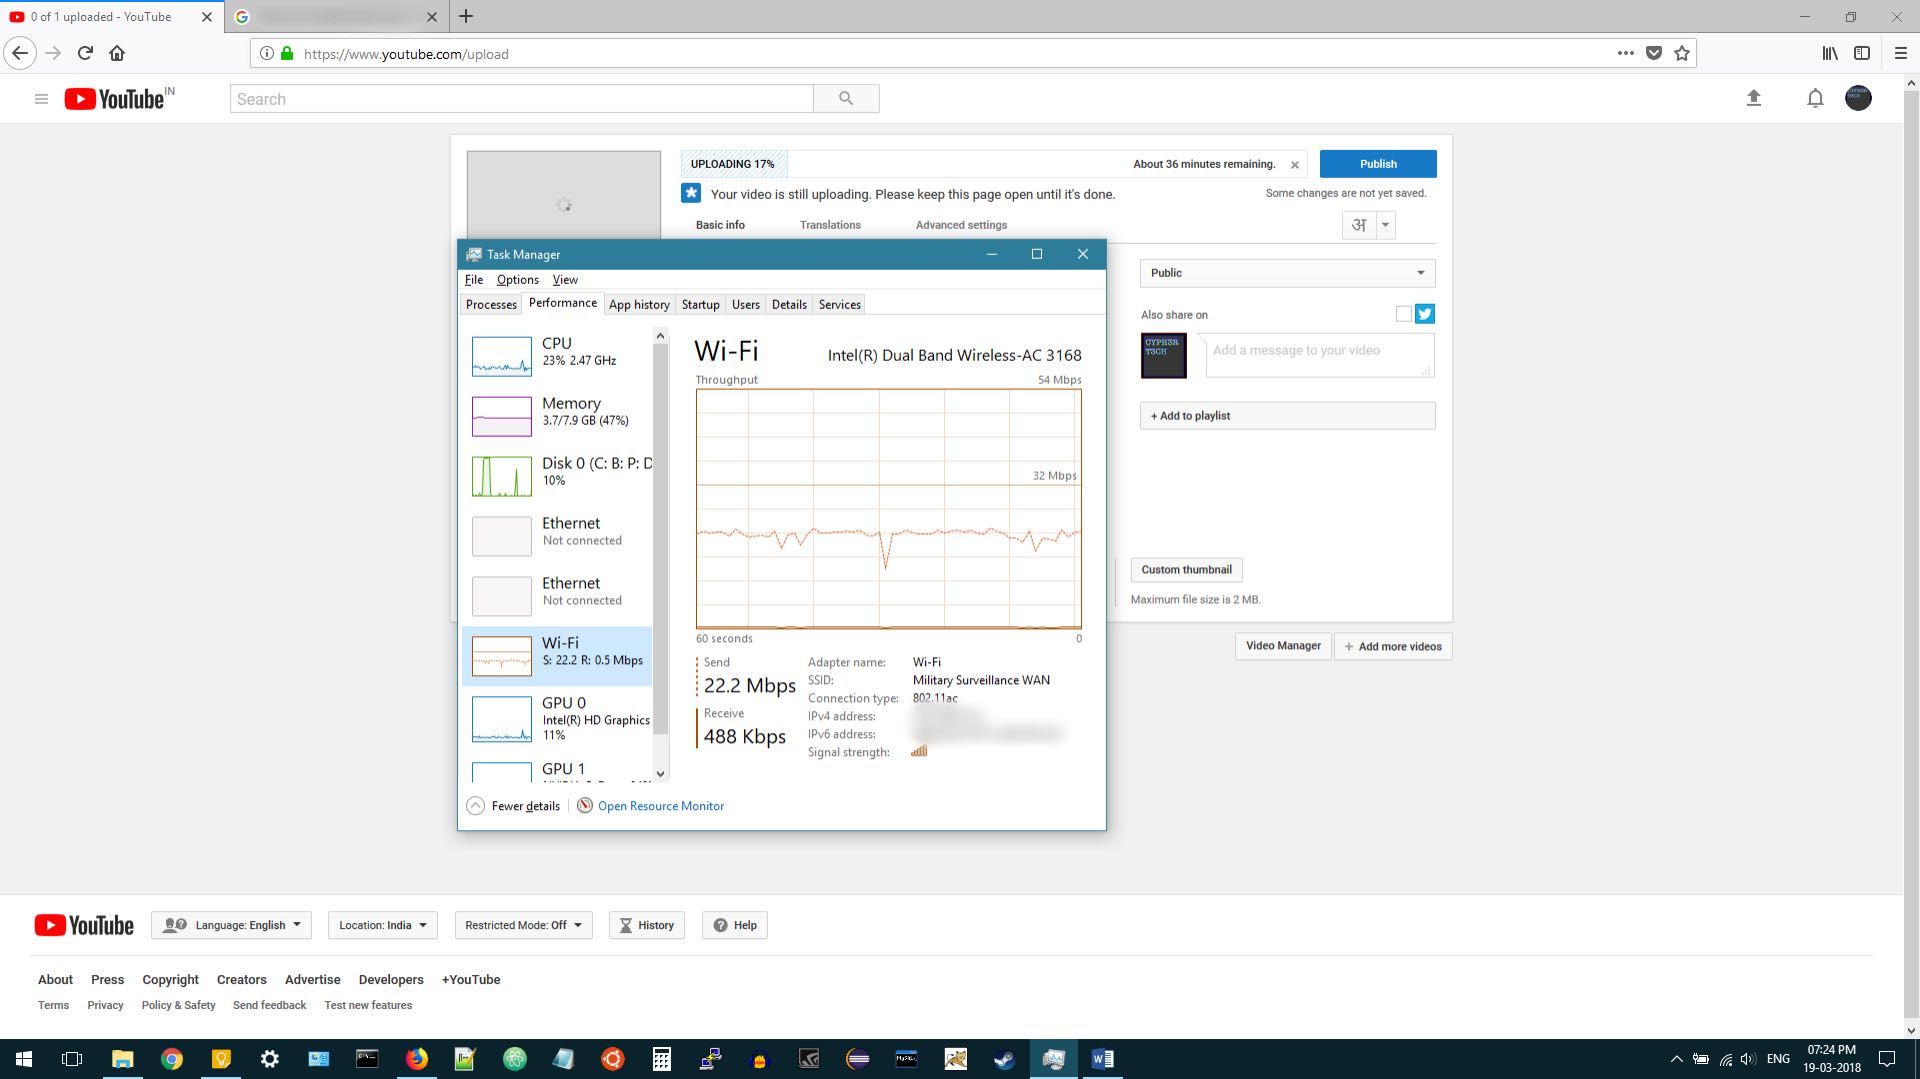Open Video Manager button
This screenshot has width=1920, height=1079.
coord(1283,646)
